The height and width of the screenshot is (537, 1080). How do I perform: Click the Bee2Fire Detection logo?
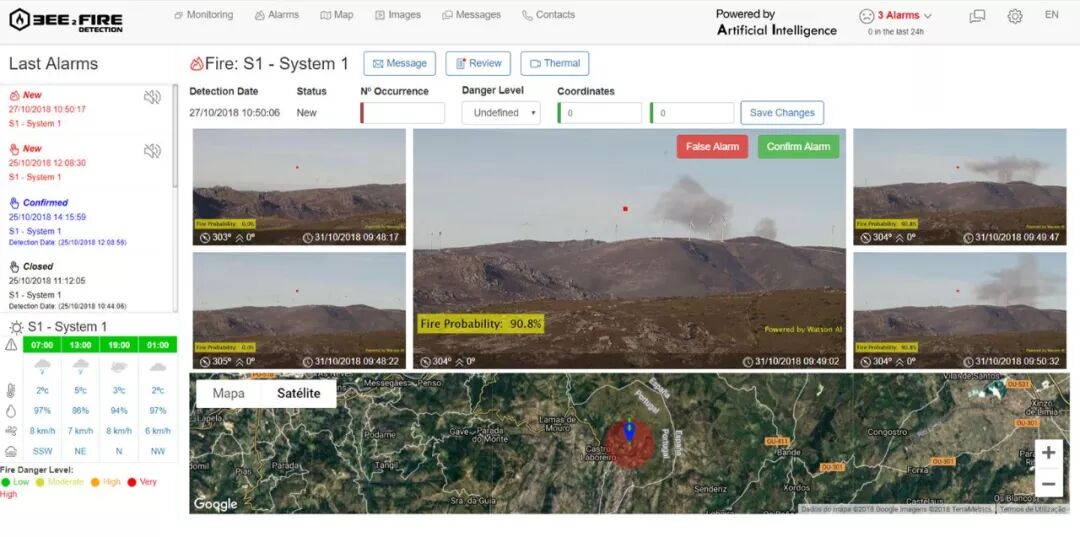(66, 18)
